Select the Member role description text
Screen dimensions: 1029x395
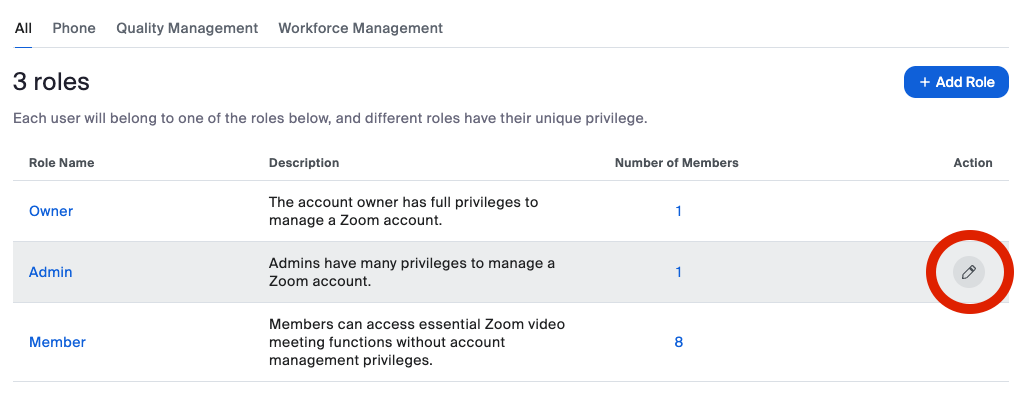(417, 343)
